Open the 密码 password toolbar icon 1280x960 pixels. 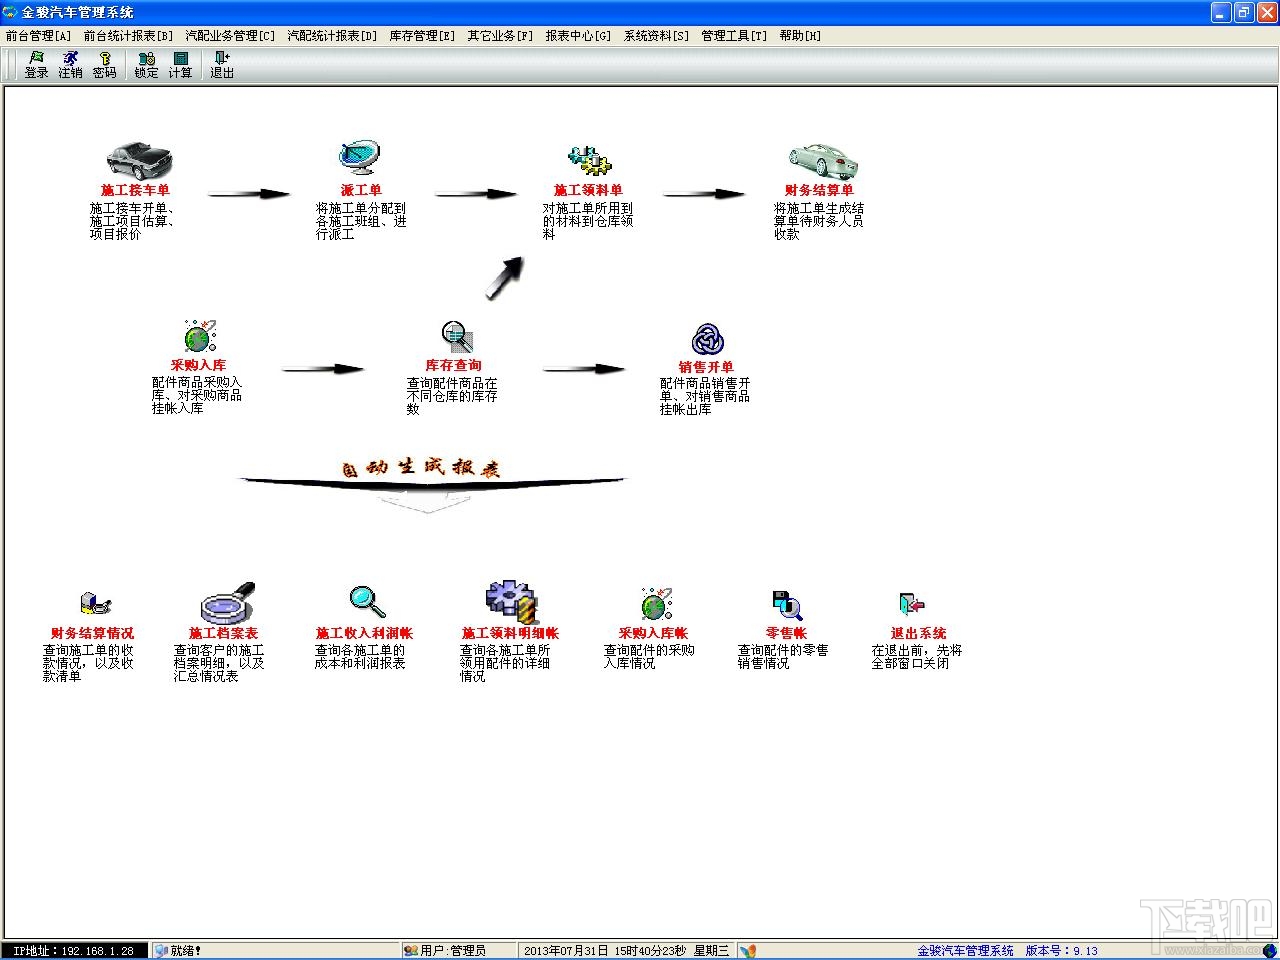(x=104, y=65)
